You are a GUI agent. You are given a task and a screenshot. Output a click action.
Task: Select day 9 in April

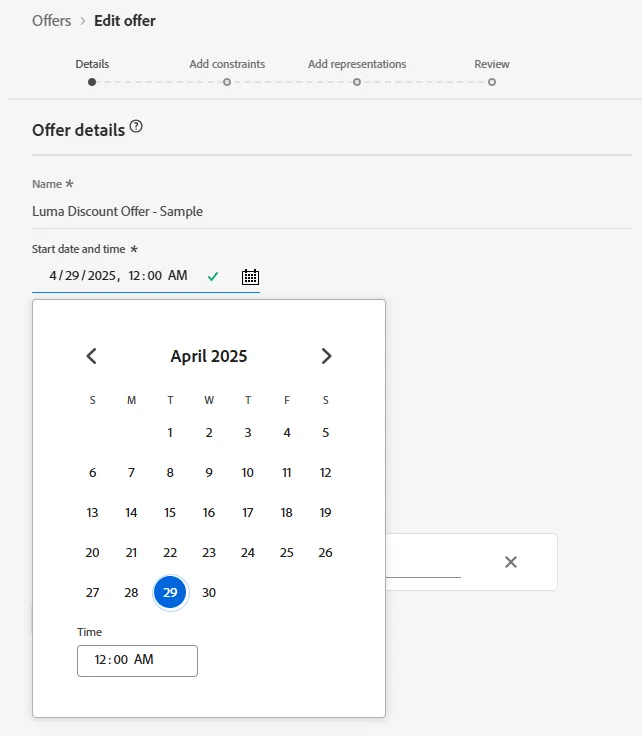[x=209, y=472]
